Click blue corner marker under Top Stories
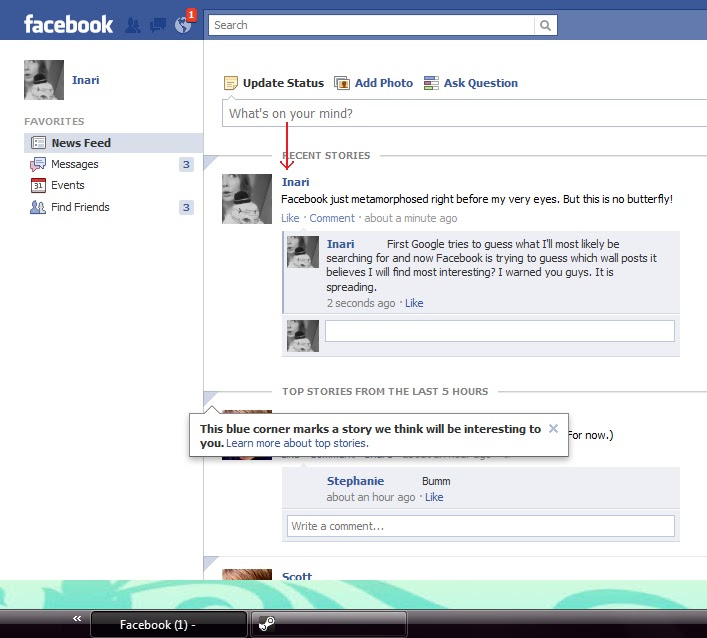Image resolution: width=707 pixels, height=638 pixels. coord(211,399)
